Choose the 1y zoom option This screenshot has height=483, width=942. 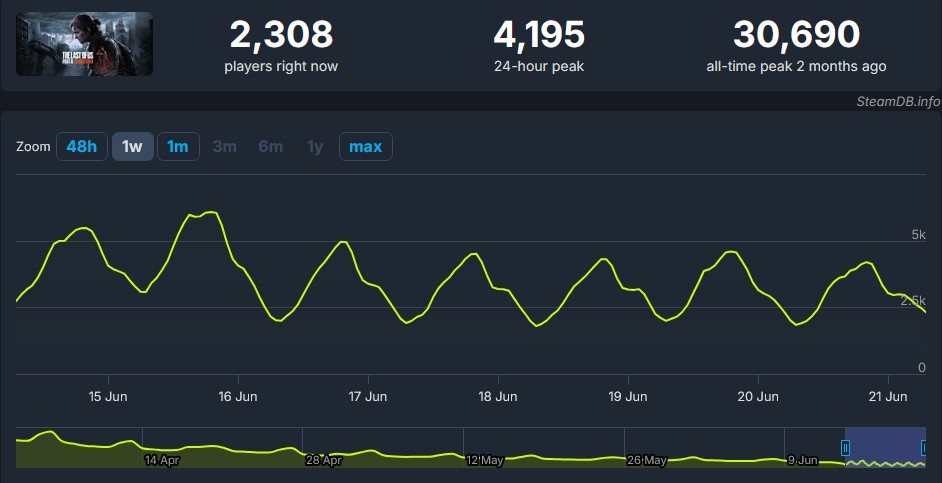(x=315, y=147)
